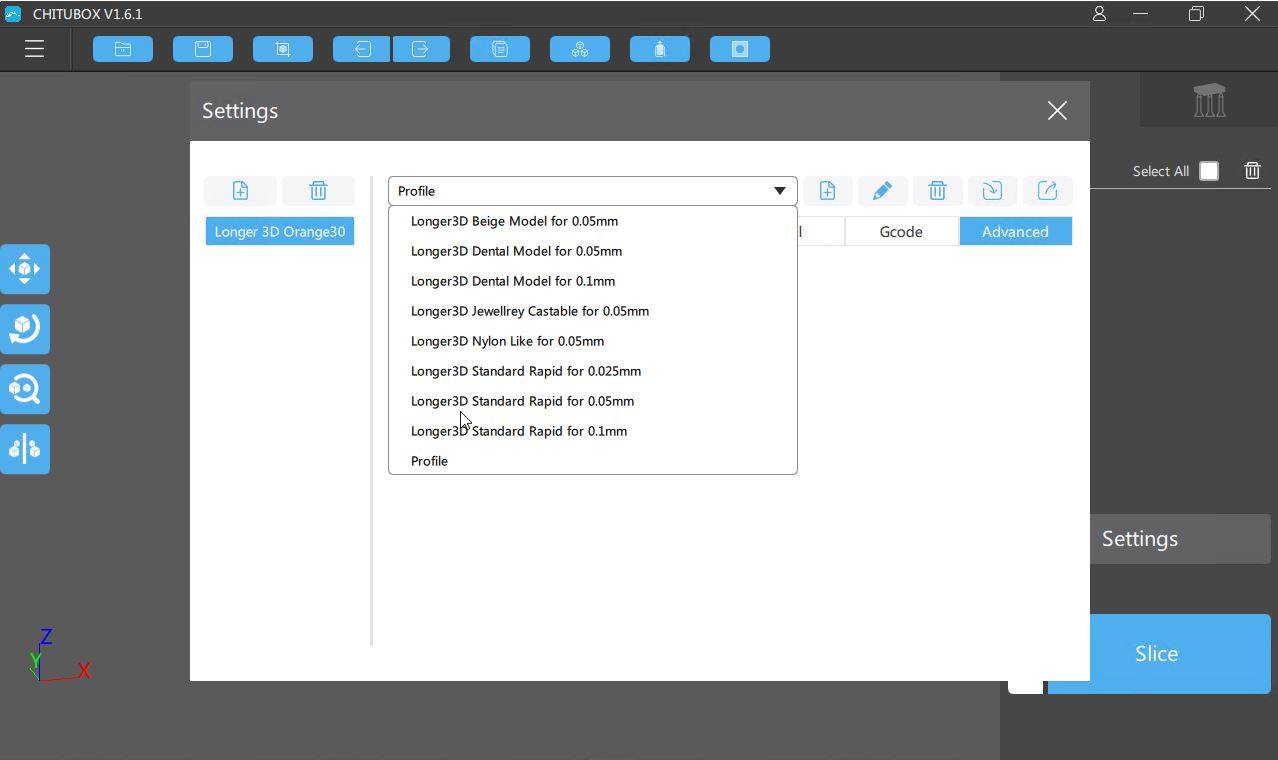Create a new profile with plus icon
This screenshot has width=1278, height=760.
[827, 191]
